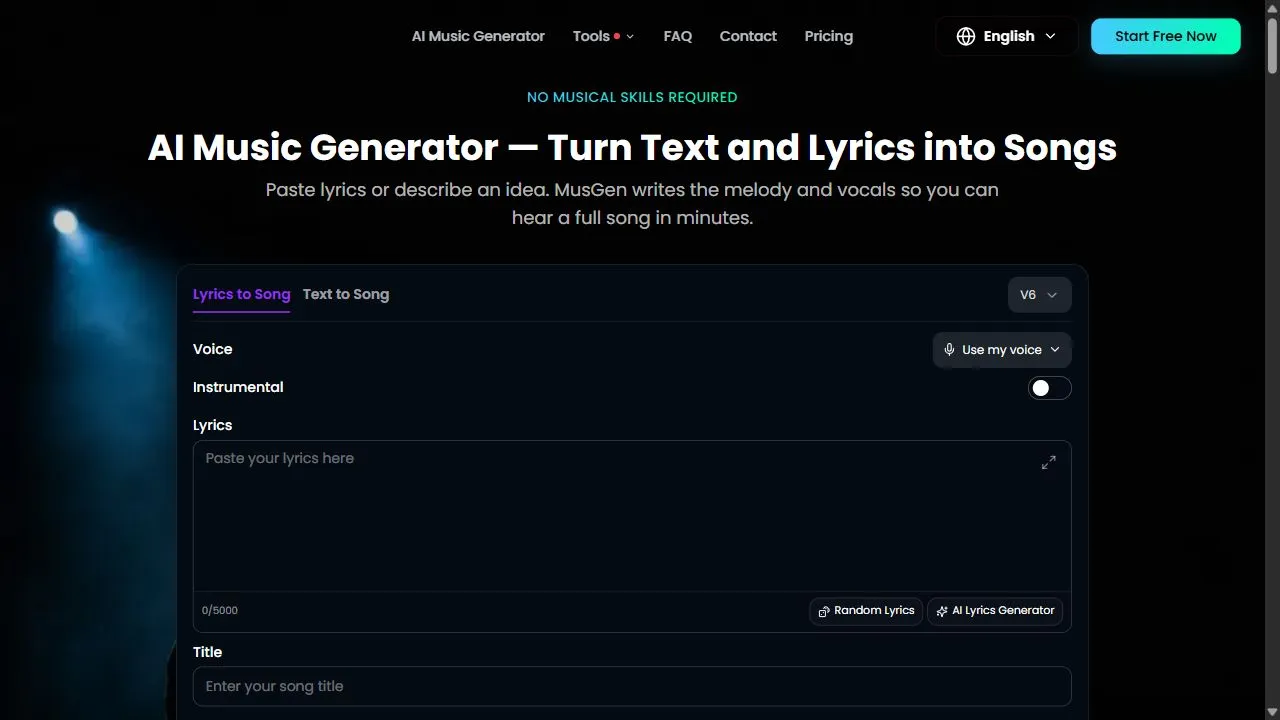Click the Start Free Now button
The width and height of the screenshot is (1280, 720).
point(1166,36)
